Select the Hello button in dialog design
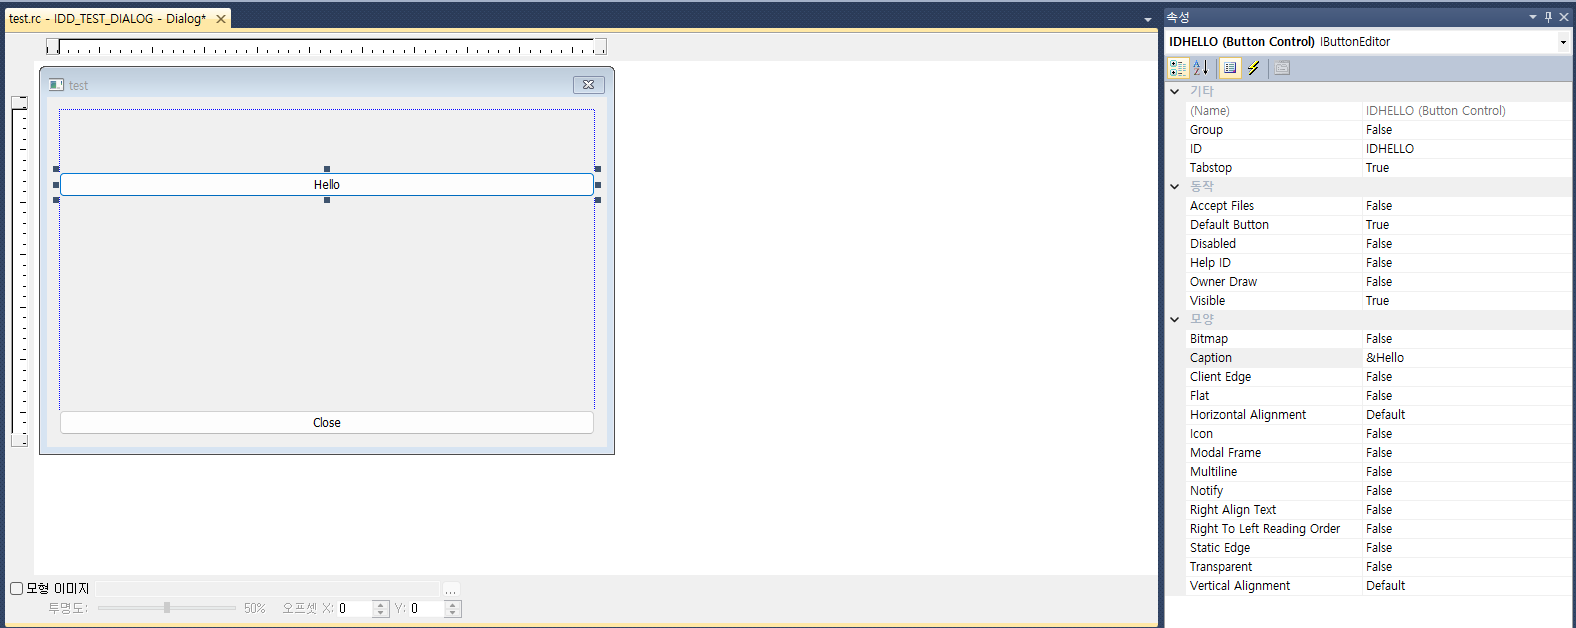 tap(327, 185)
